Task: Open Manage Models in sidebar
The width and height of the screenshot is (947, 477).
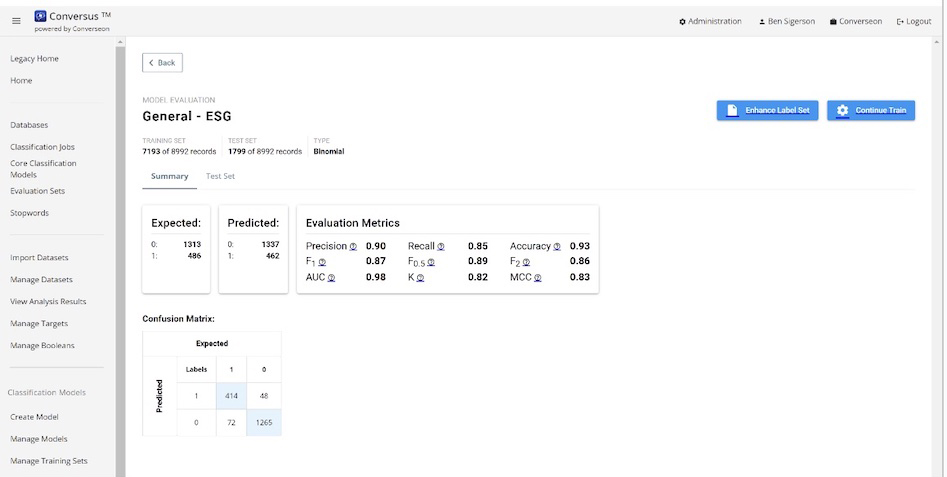Action: (39, 439)
